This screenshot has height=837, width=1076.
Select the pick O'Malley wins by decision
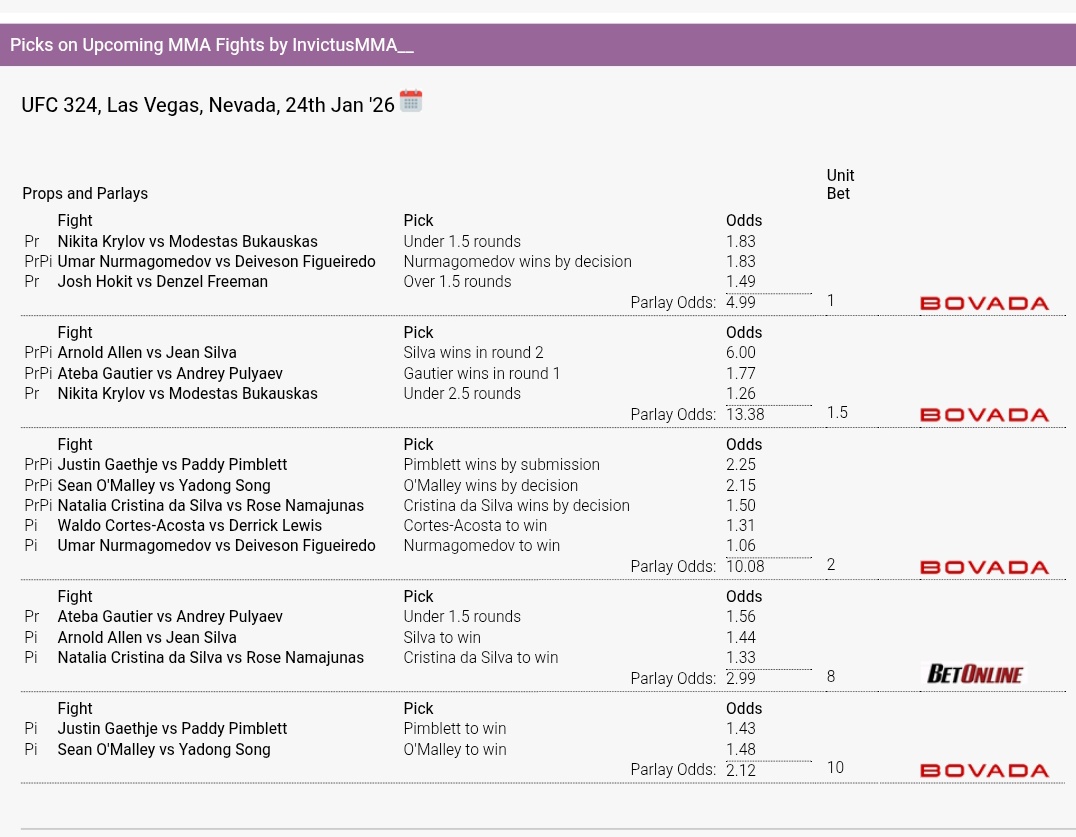(491, 485)
